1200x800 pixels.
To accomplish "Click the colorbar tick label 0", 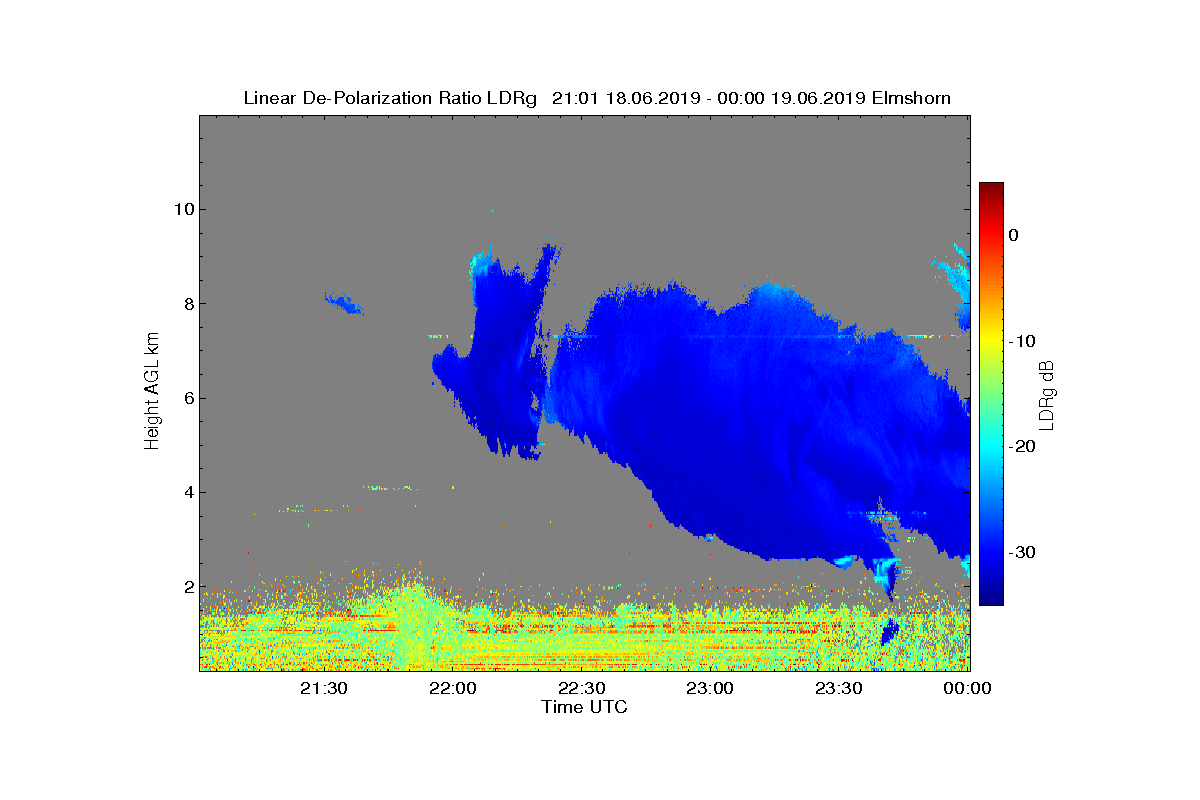I will point(1013,235).
